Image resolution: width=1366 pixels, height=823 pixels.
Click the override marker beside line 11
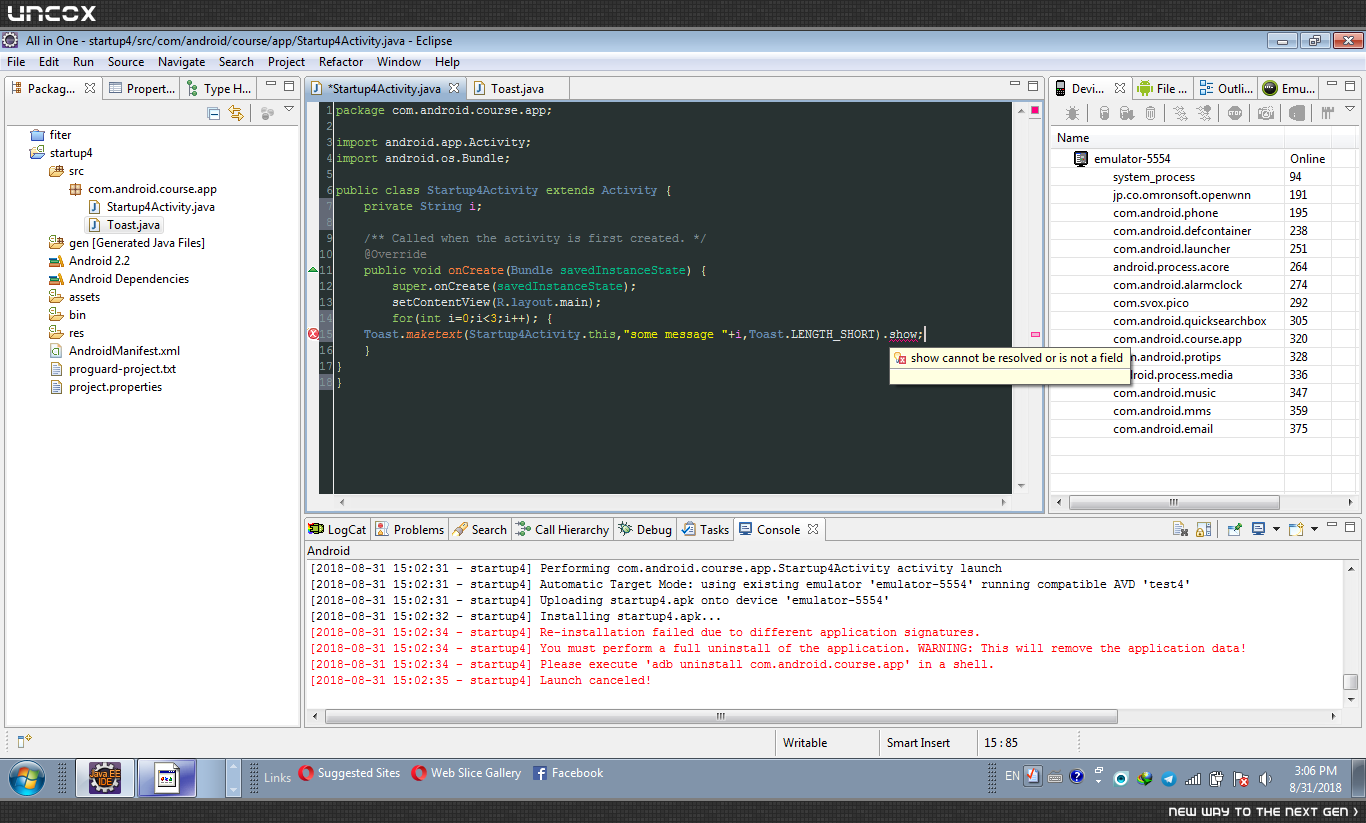click(x=312, y=270)
